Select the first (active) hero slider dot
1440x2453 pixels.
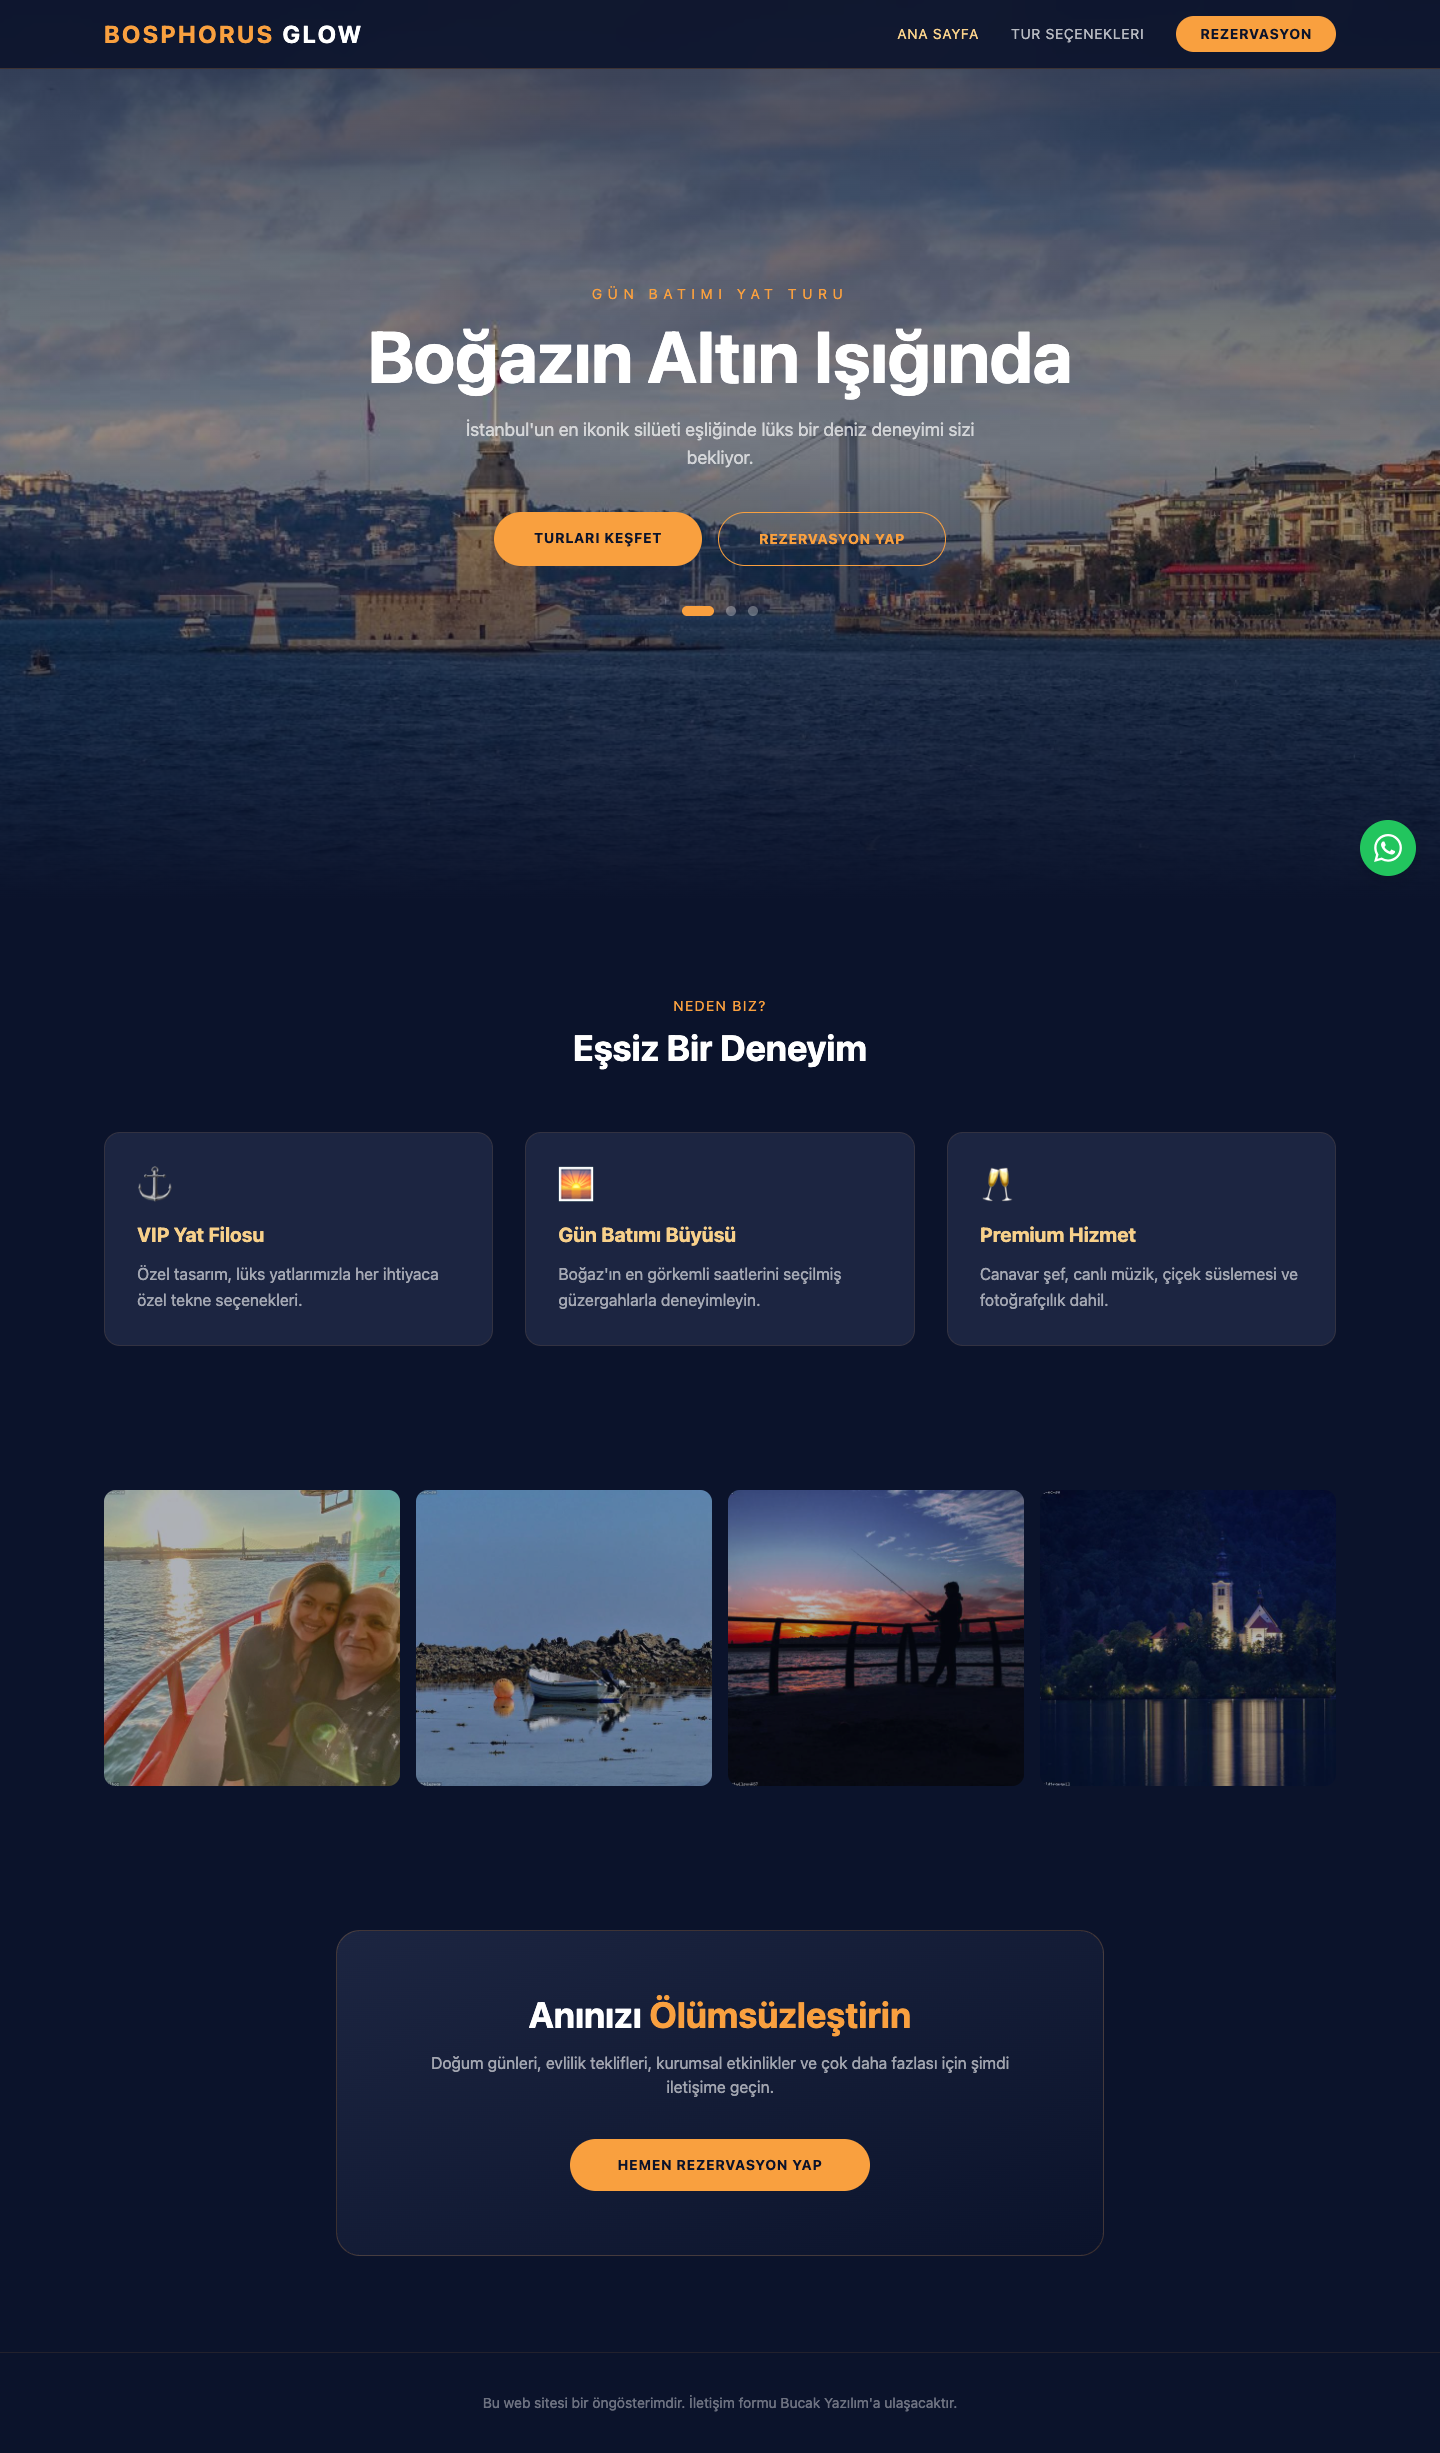698,611
